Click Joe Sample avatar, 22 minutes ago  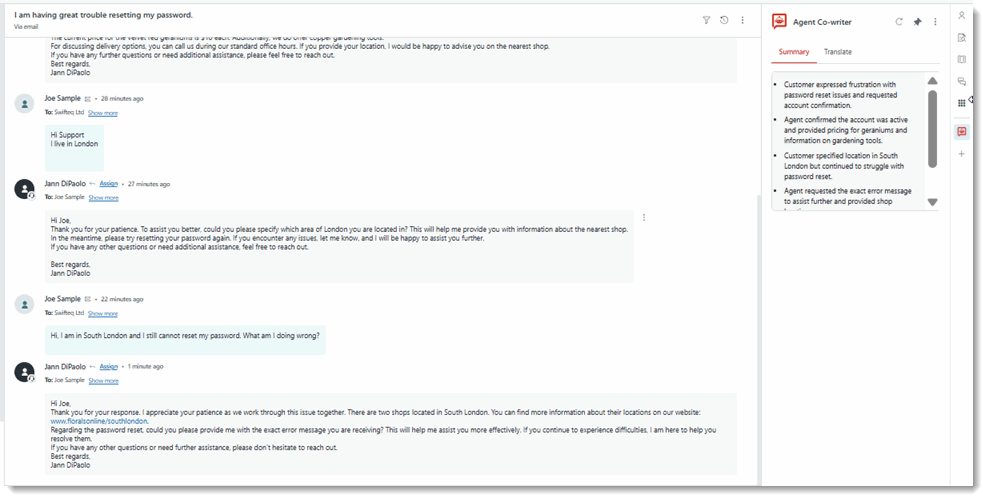[24, 305]
